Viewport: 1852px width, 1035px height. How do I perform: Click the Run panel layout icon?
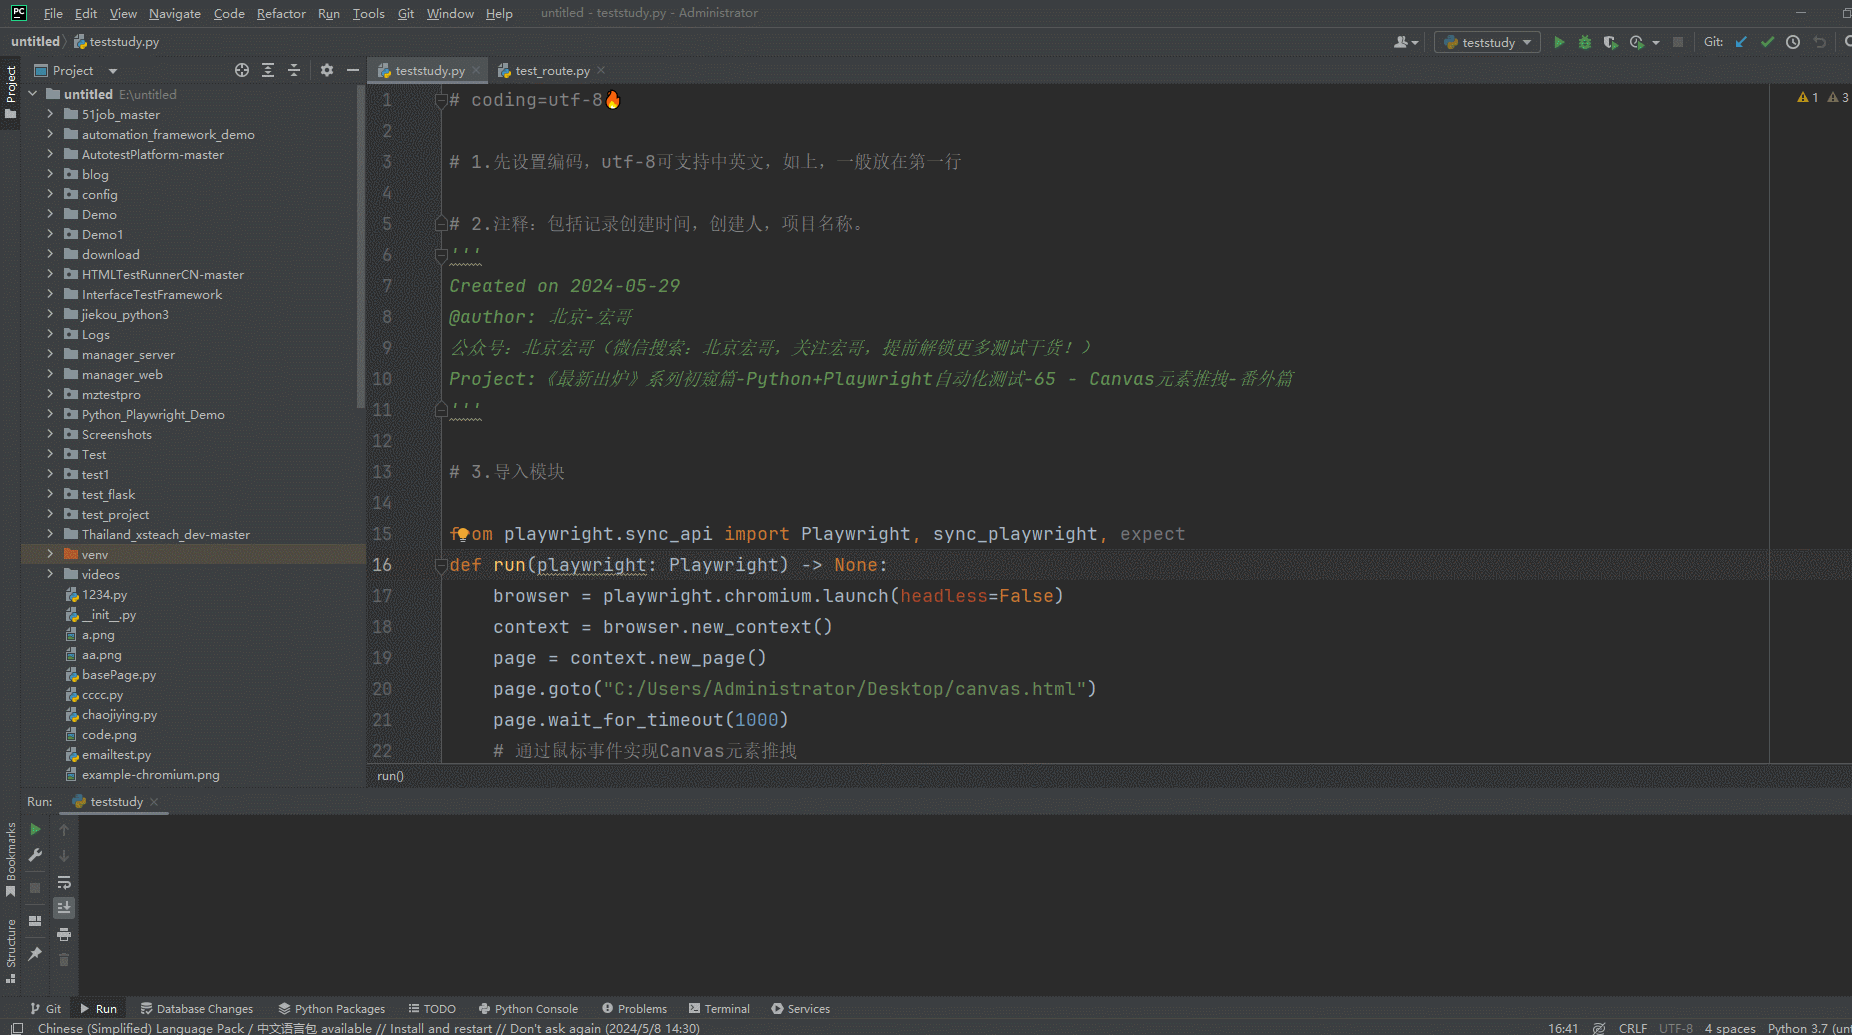click(x=35, y=921)
